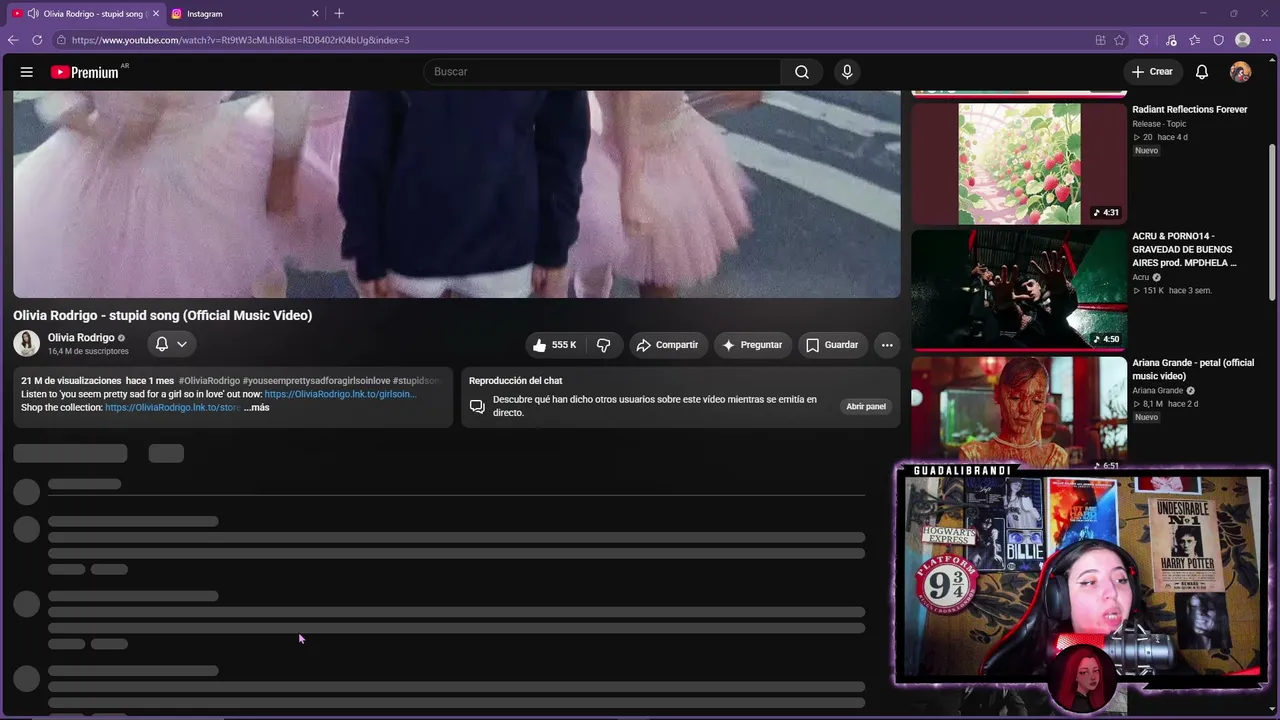Select the Olivia Rodrigo stupid song tab
1280x720 pixels.
(x=85, y=14)
